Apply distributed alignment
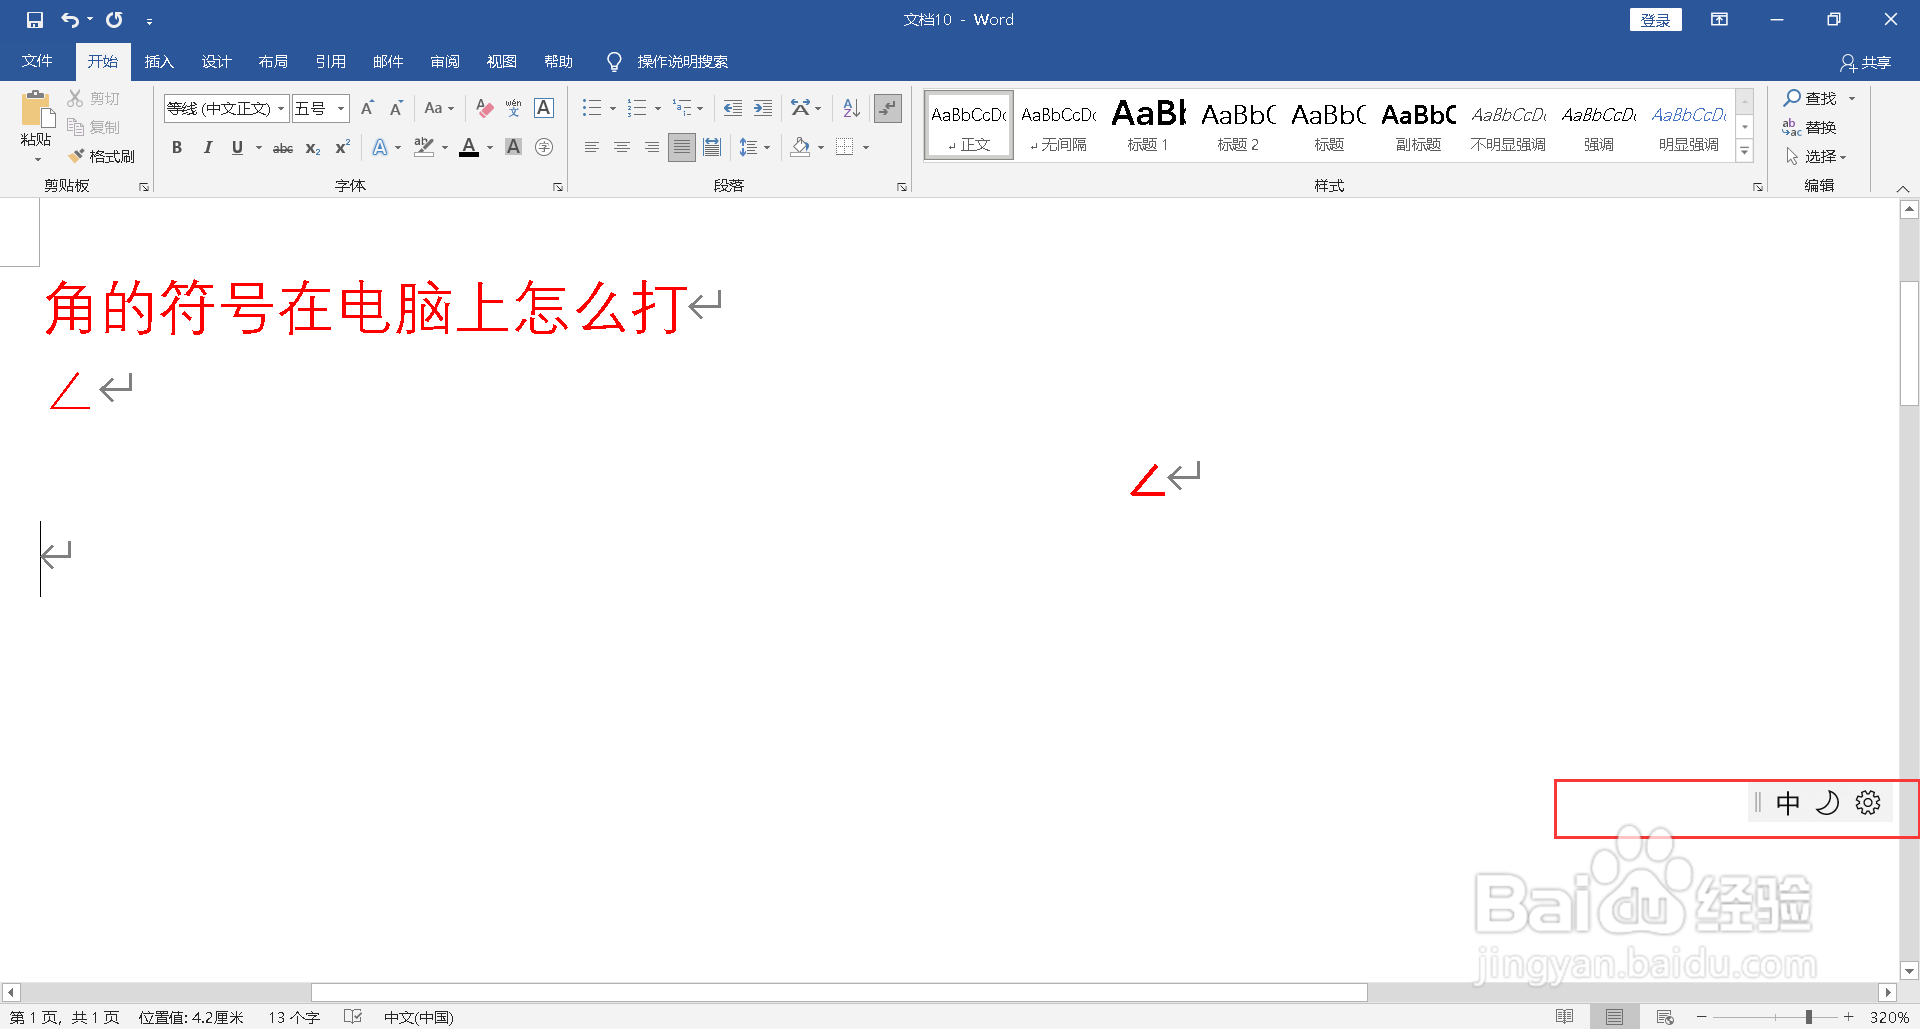Image resolution: width=1920 pixels, height=1029 pixels. [712, 147]
